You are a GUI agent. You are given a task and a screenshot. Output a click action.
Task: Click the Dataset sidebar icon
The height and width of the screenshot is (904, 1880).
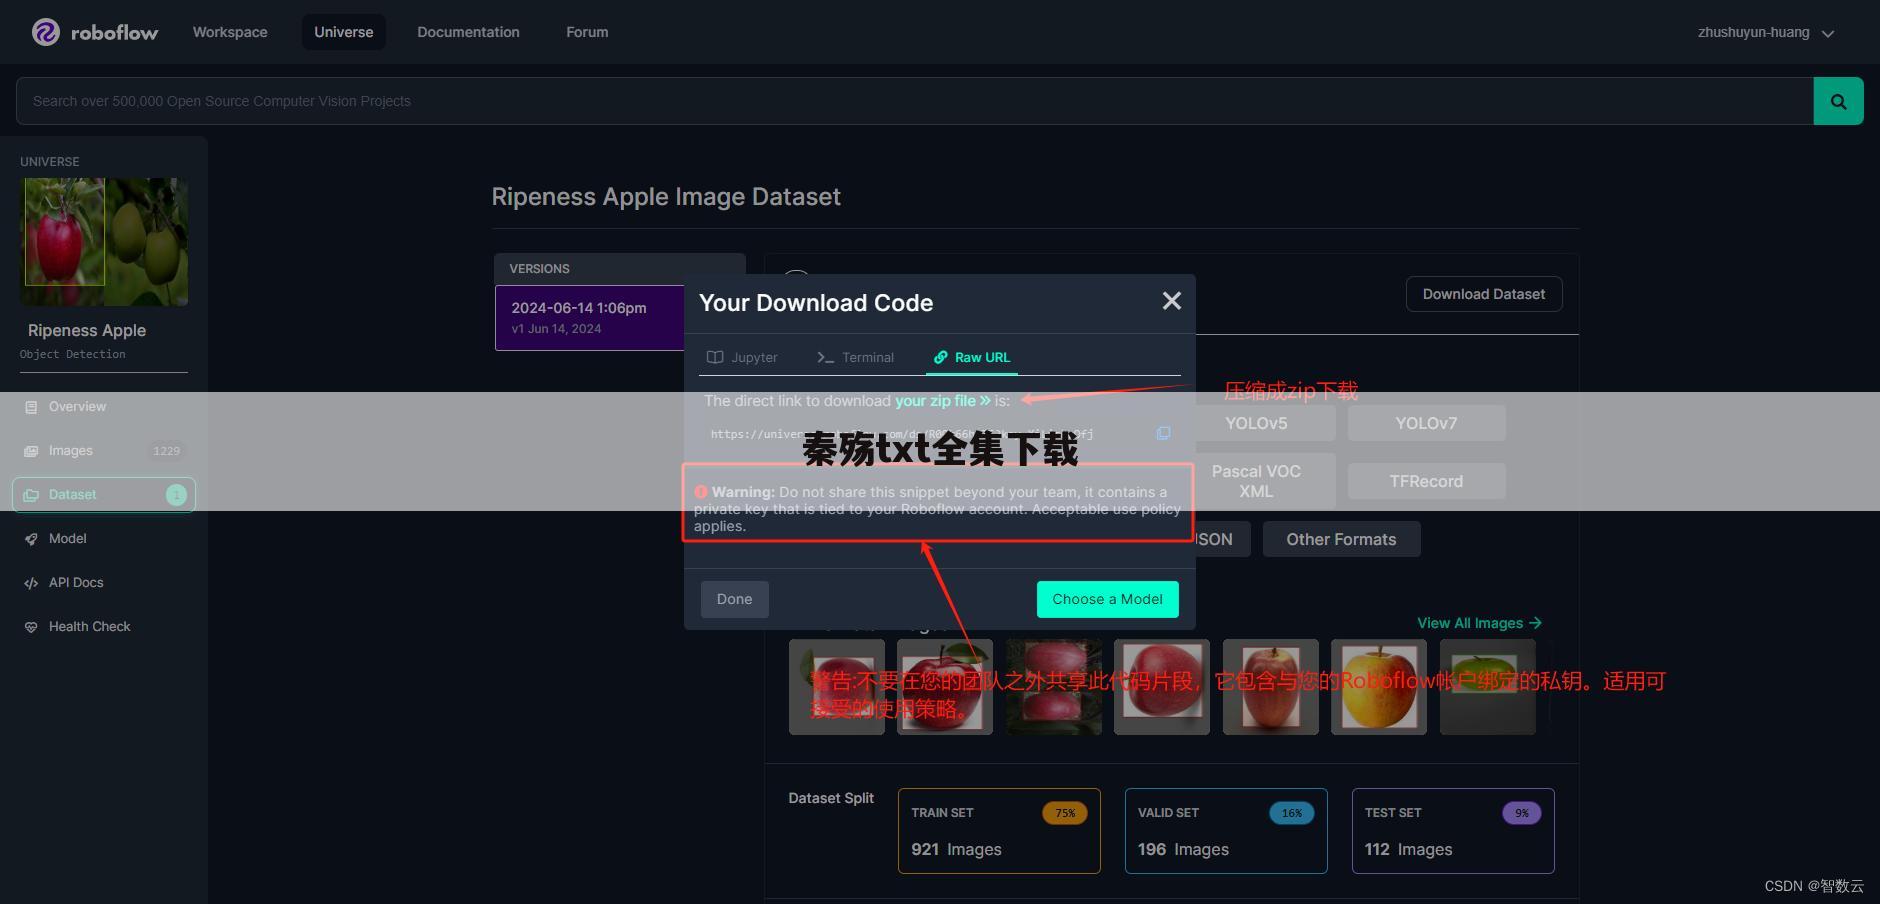click(31, 495)
